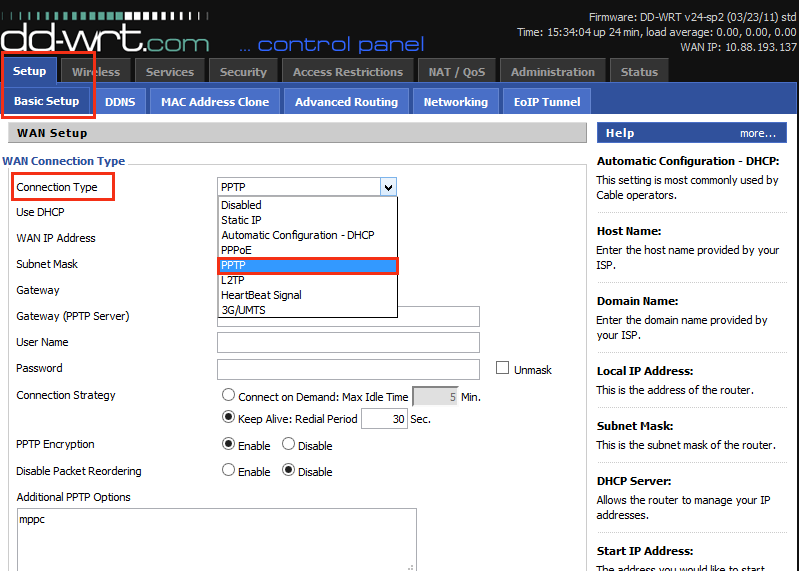Choose Static IP in dropdown list

tap(241, 220)
